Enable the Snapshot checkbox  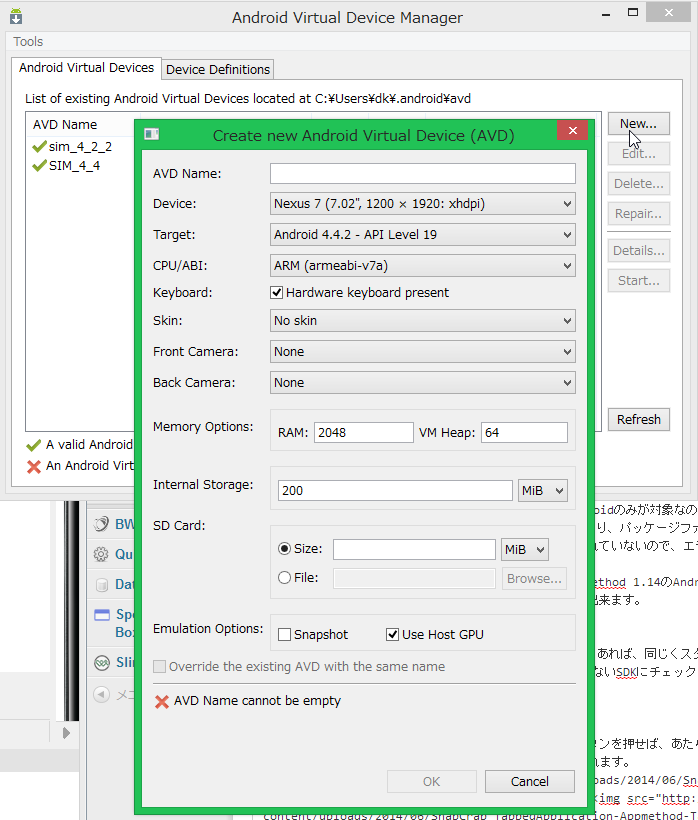click(285, 635)
